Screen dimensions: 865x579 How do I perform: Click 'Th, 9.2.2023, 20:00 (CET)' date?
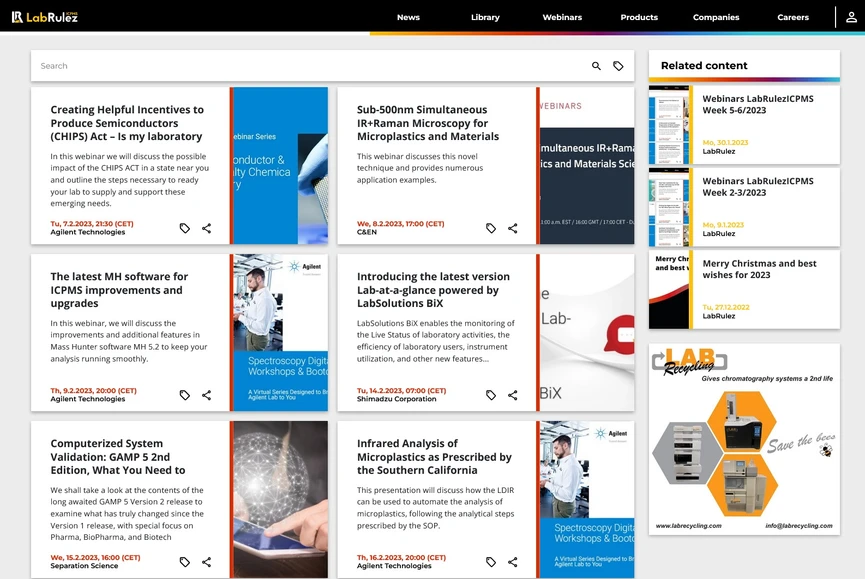(93, 390)
